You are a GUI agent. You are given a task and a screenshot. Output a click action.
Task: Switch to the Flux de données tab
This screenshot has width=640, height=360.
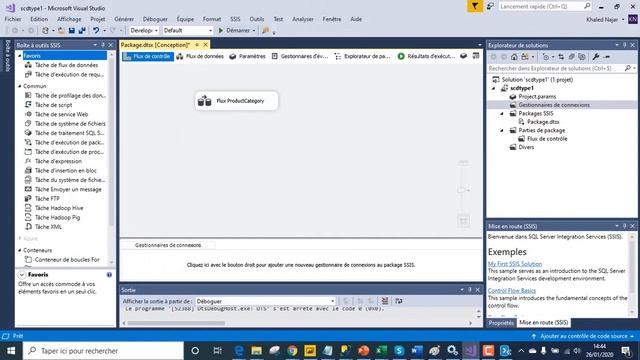[x=200, y=56]
